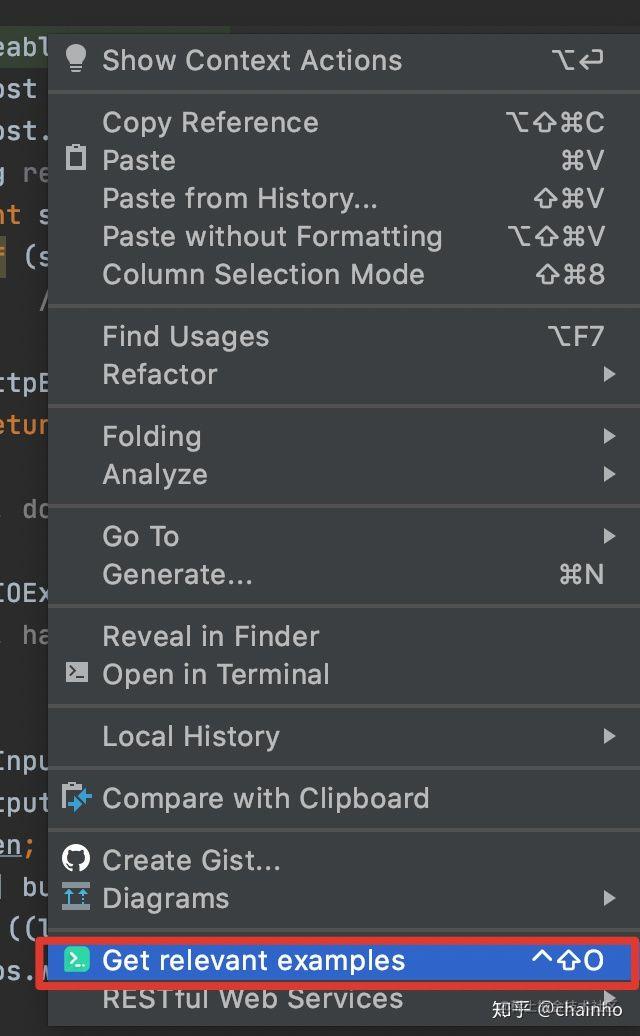The height and width of the screenshot is (1036, 640).
Task: Expand the Go To submenu arrow
Action: click(609, 536)
